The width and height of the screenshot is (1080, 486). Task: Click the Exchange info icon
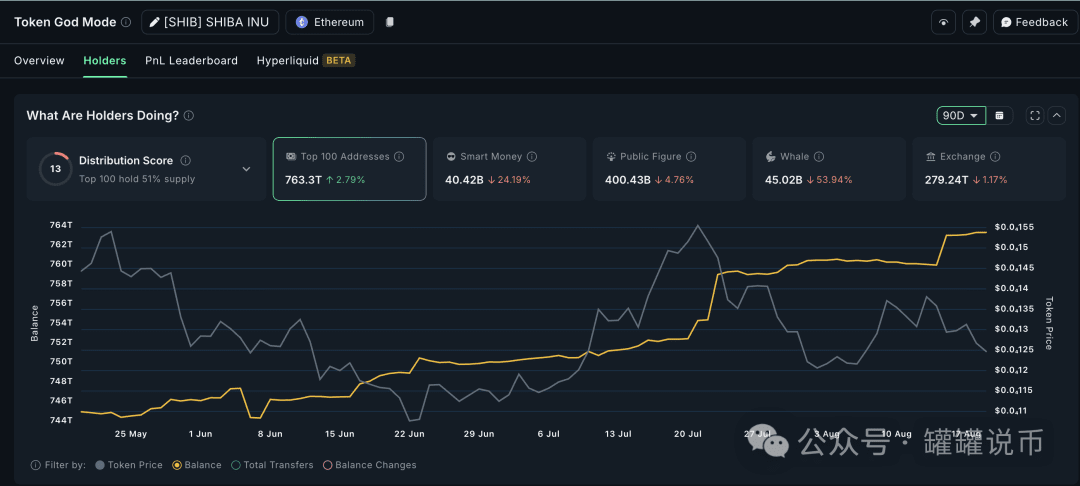pos(995,157)
